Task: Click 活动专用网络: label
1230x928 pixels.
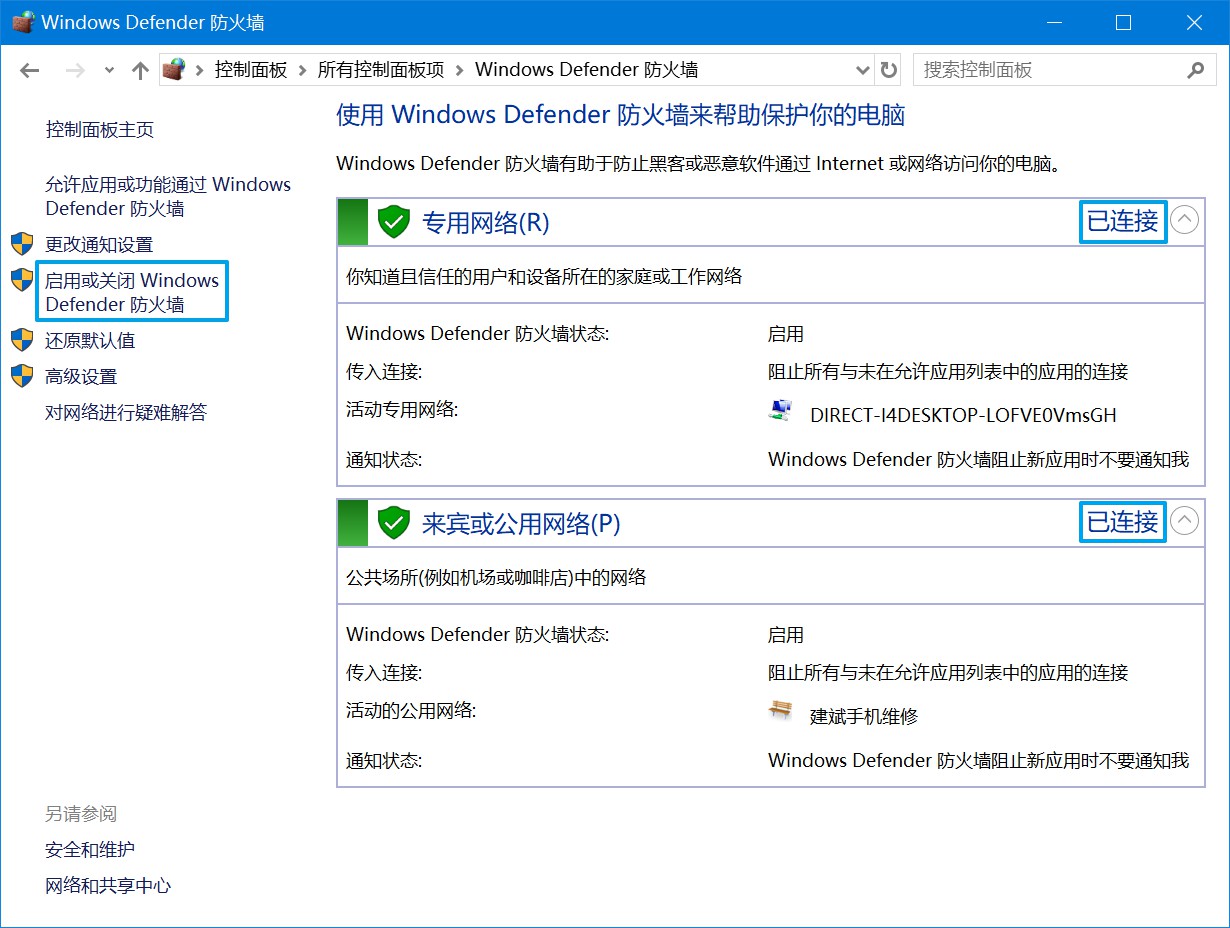Action: [402, 408]
